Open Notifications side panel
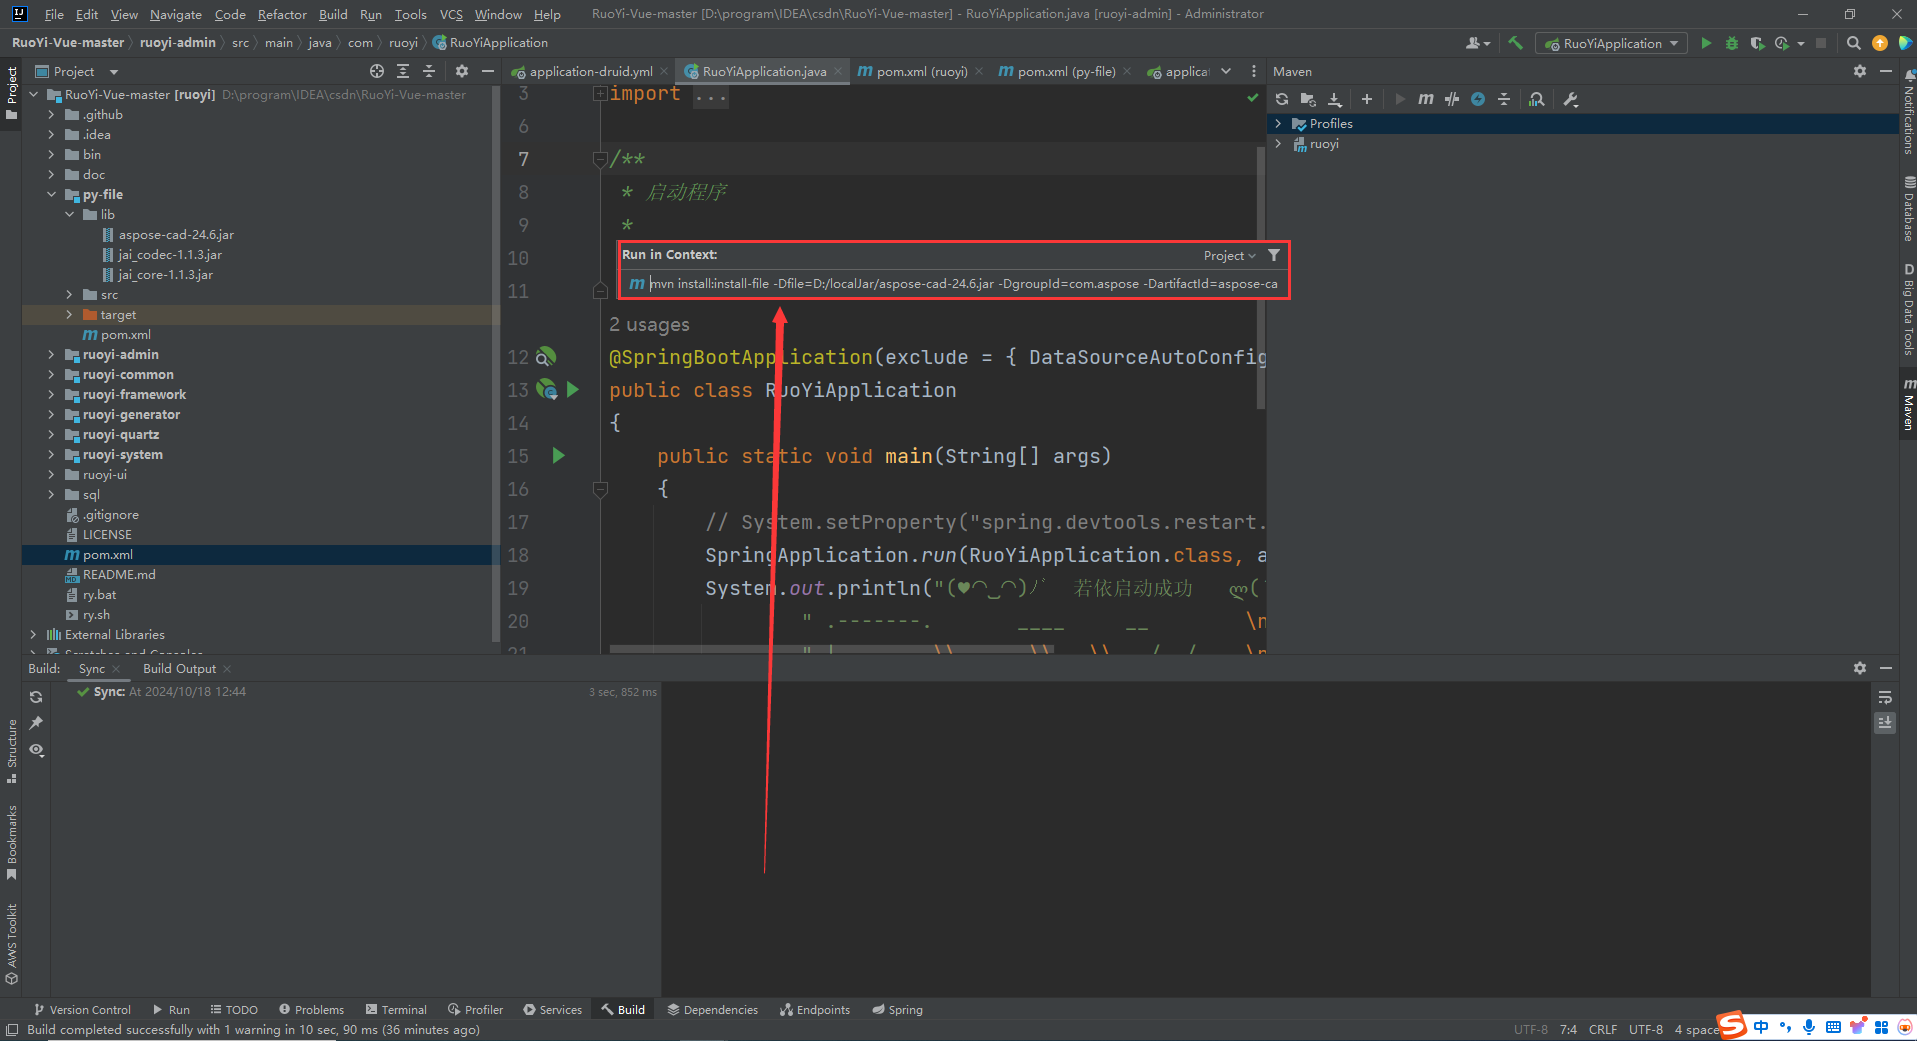The width and height of the screenshot is (1917, 1041). (1908, 112)
